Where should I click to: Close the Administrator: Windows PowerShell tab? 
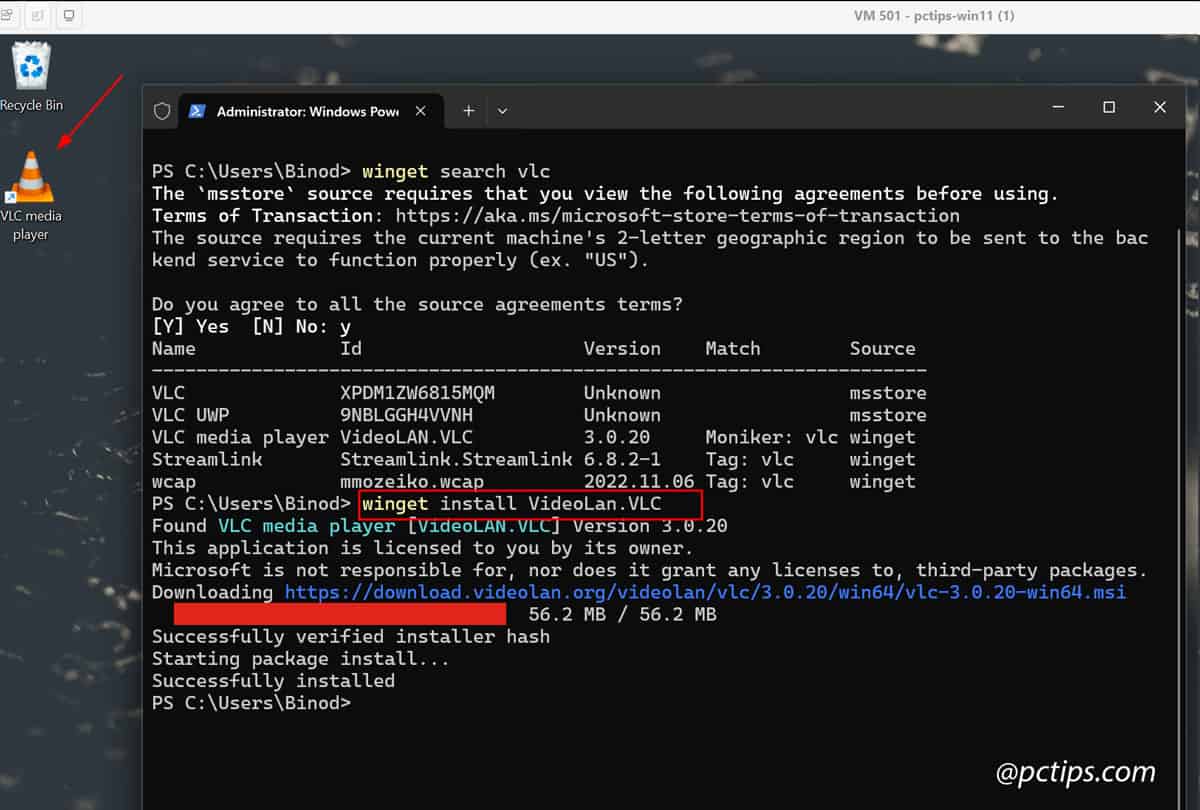coord(420,111)
